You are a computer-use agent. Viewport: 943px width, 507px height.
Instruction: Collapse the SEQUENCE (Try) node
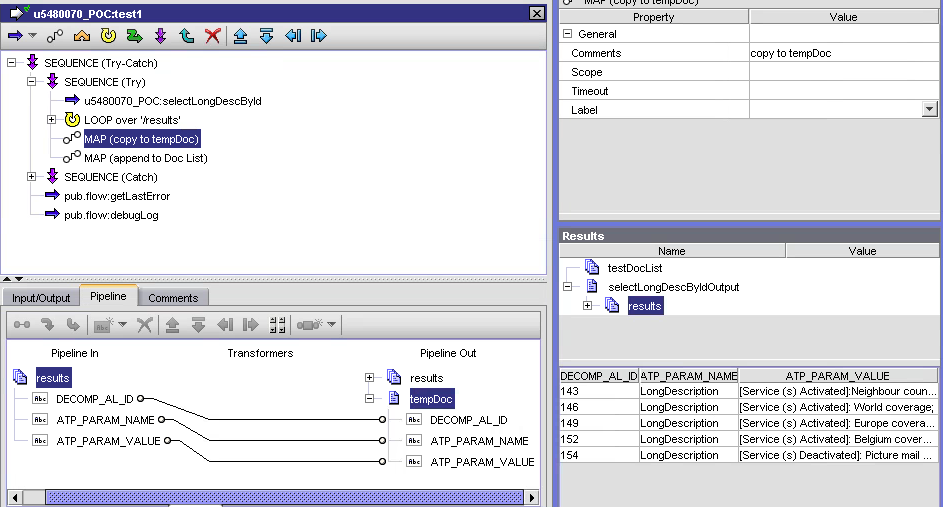(x=31, y=82)
